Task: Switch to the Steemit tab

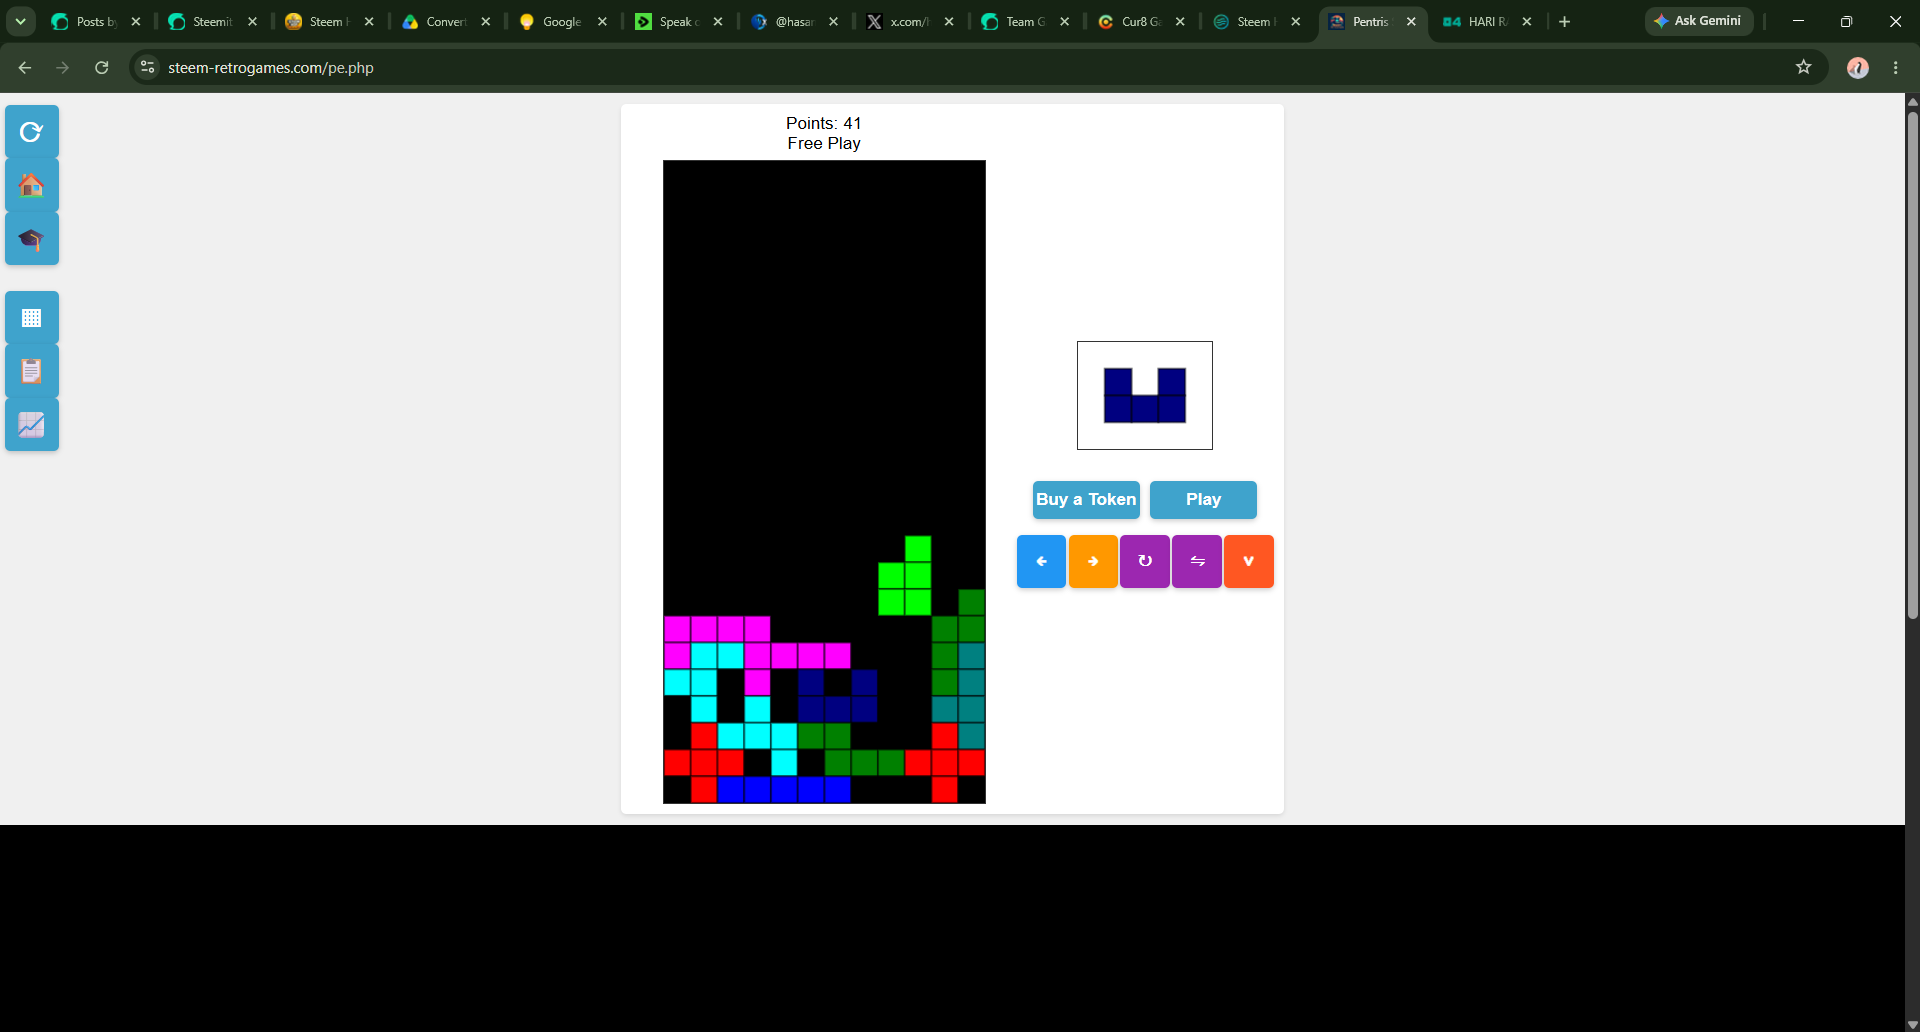Action: point(212,21)
